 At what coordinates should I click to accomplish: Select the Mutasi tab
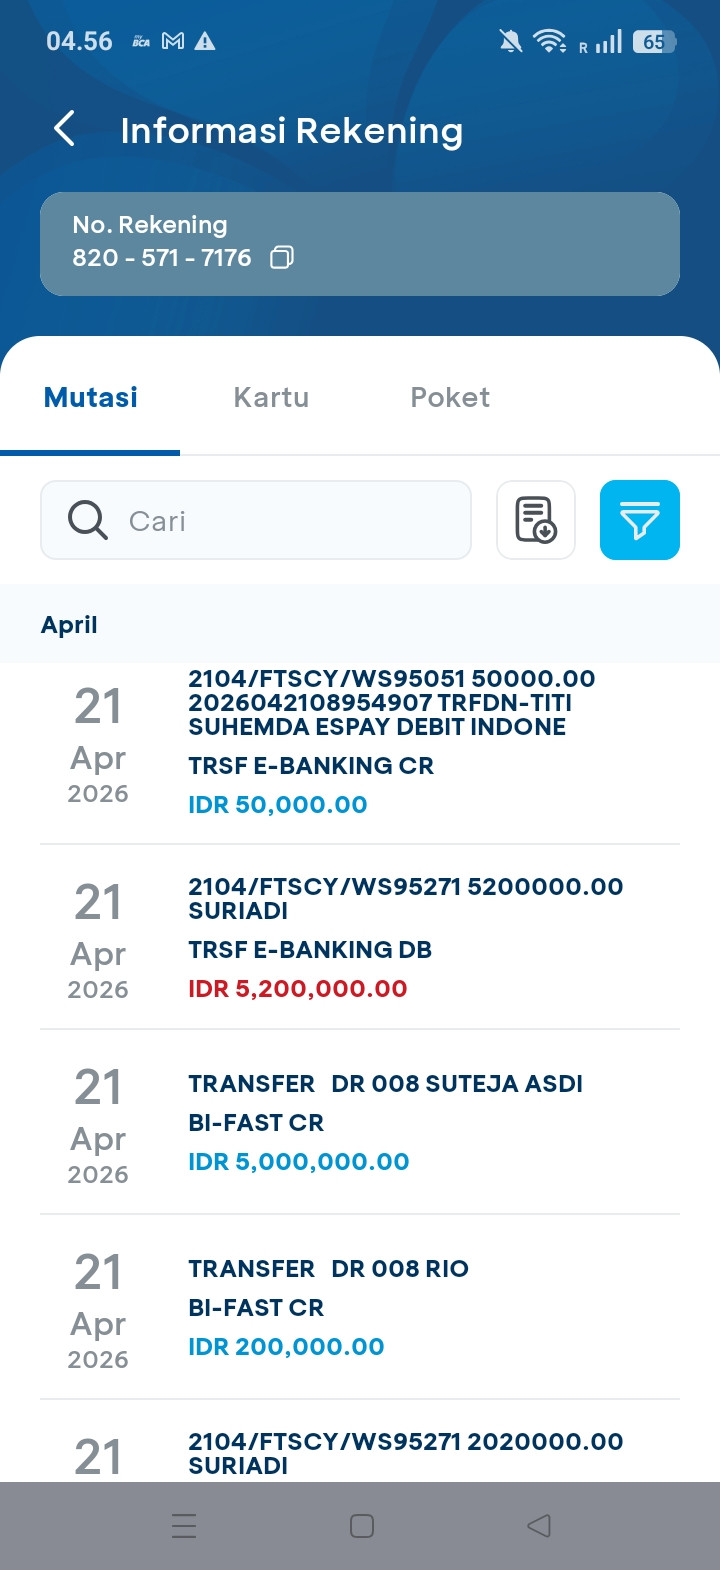coord(91,397)
